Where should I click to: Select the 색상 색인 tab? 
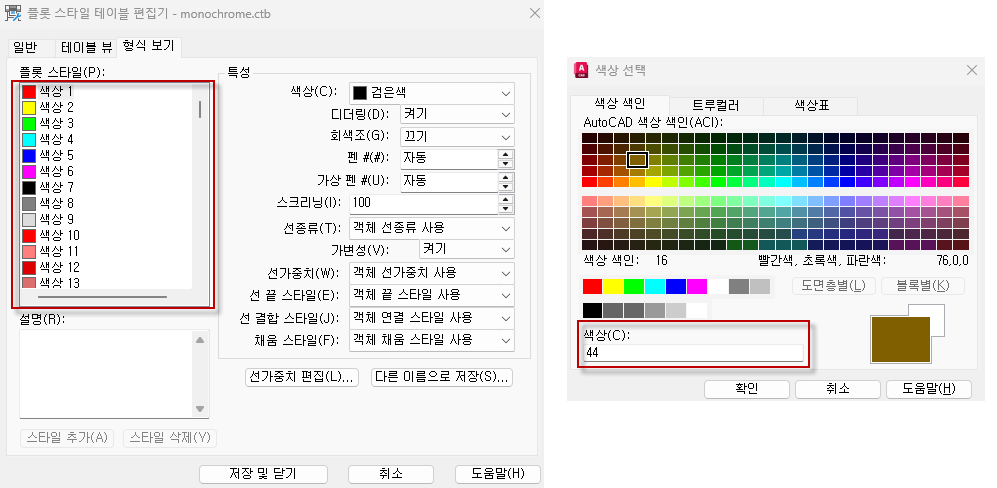point(620,104)
